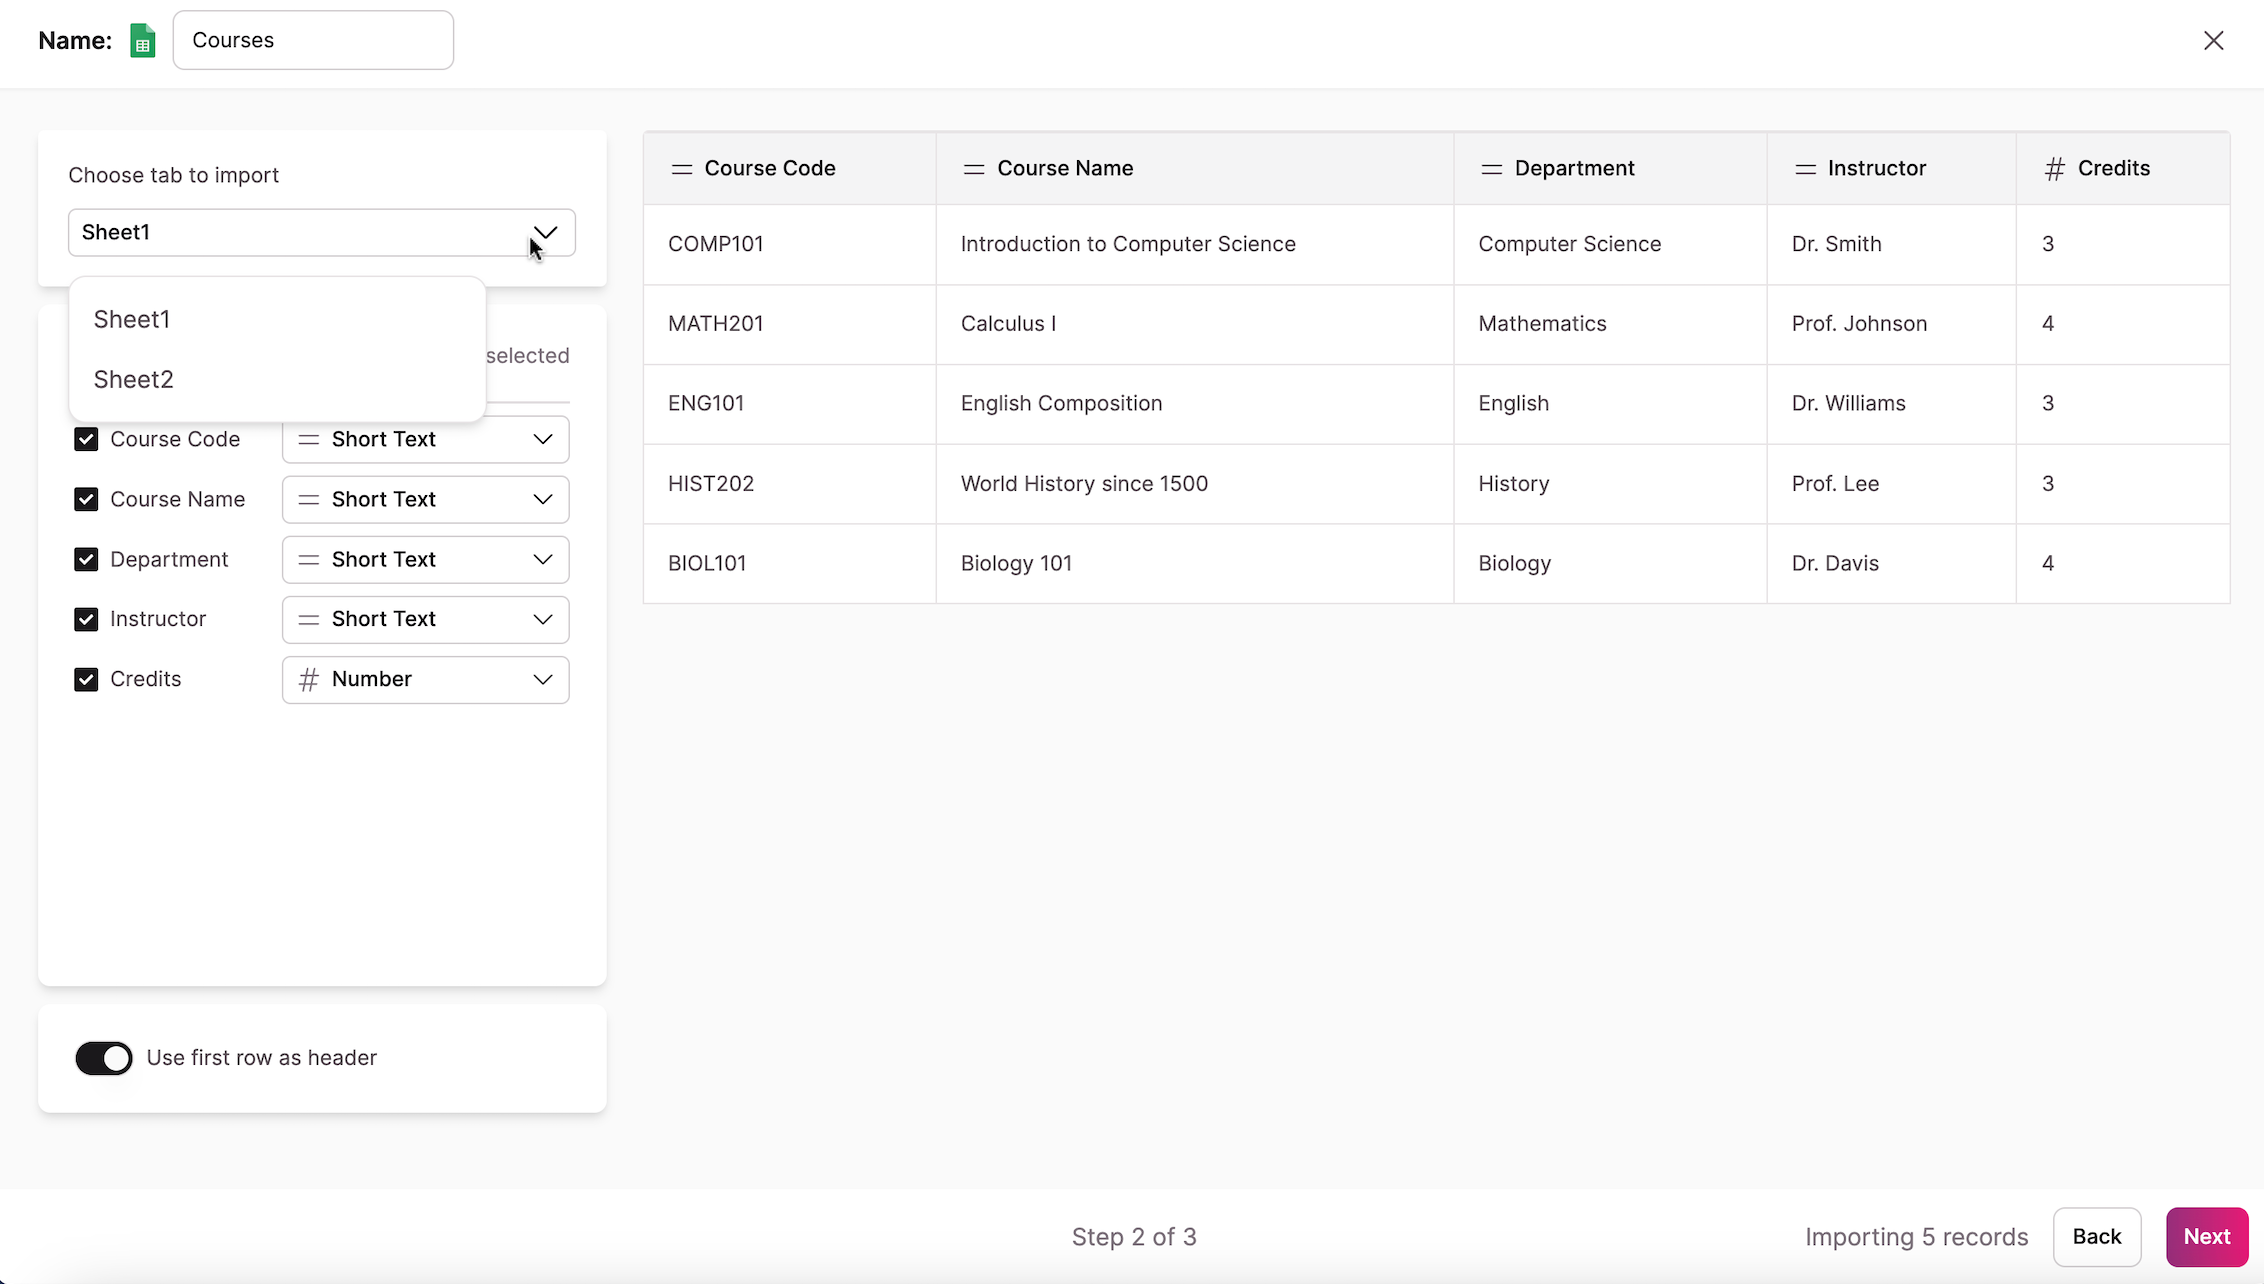Edit the Courses name field
Screen dimensions: 2264x1284
pyautogui.click(x=313, y=40)
